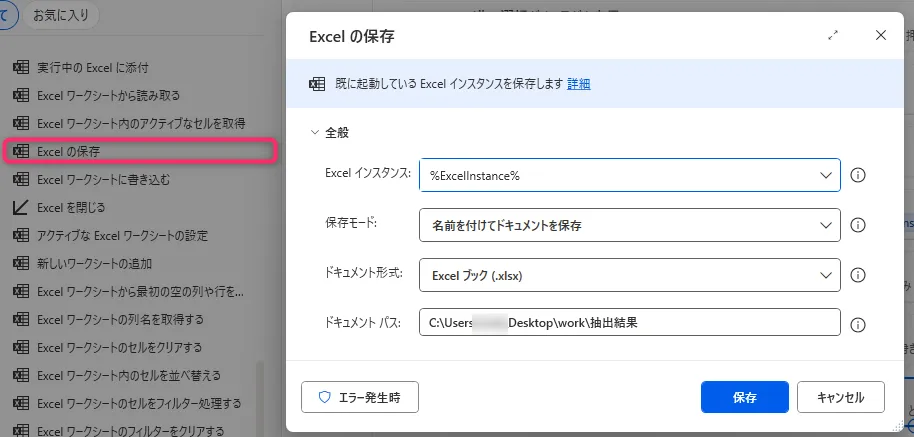Collapse the 全般 section

tap(316, 132)
